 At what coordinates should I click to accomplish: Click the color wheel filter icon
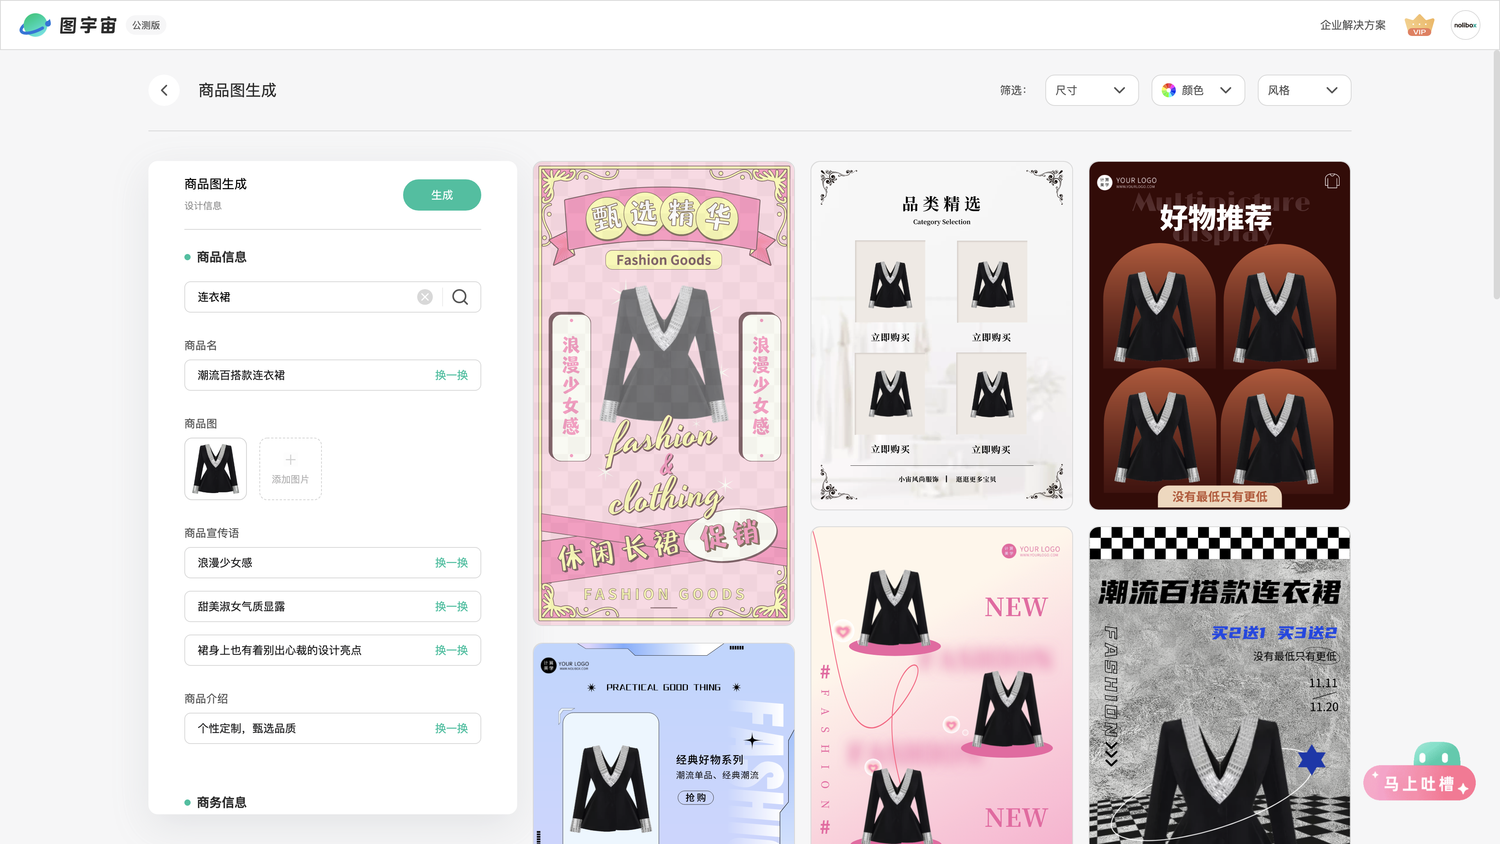[x=1169, y=90]
